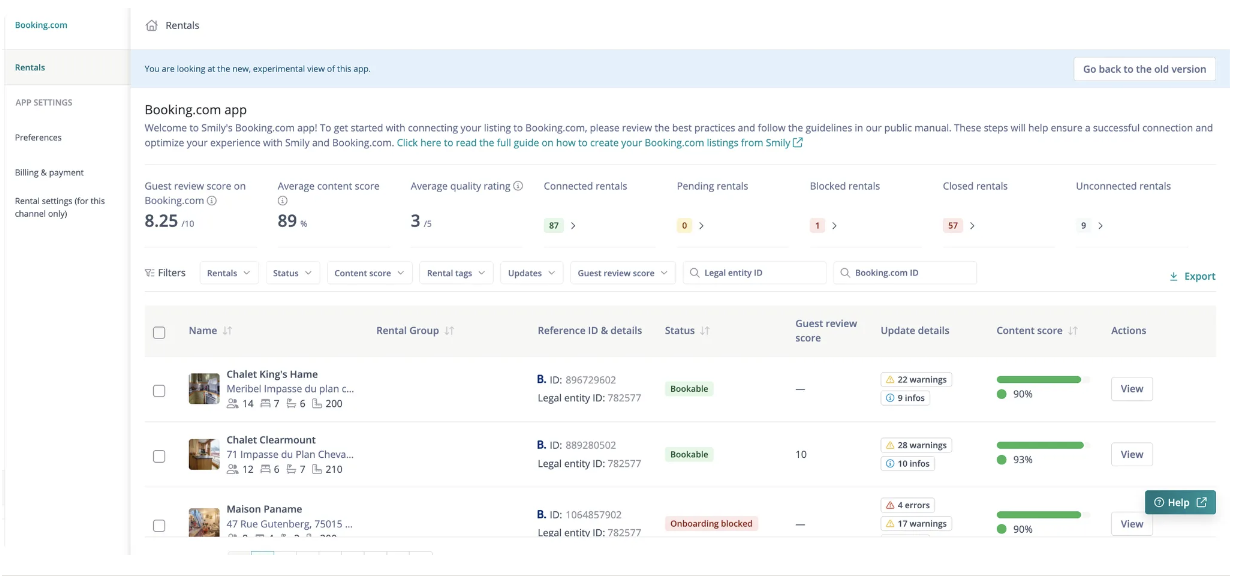
Task: Open Billing & payment in sidebar
Action: 49,173
